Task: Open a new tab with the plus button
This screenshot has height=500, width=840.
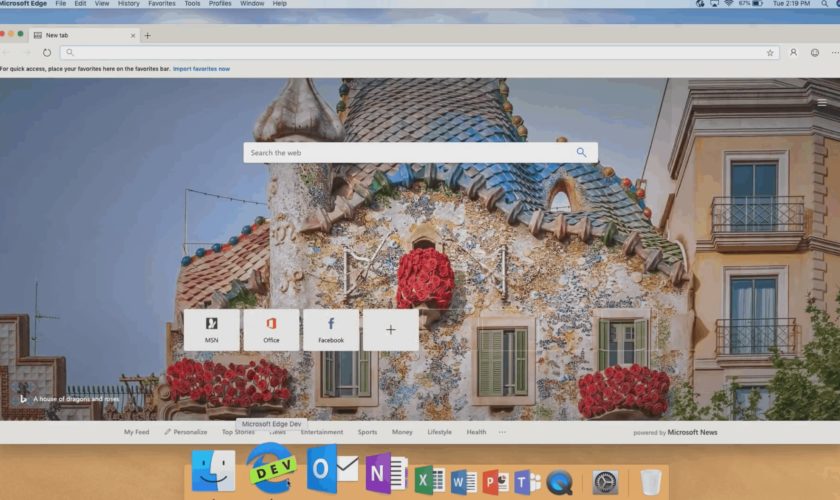Action: 148,35
